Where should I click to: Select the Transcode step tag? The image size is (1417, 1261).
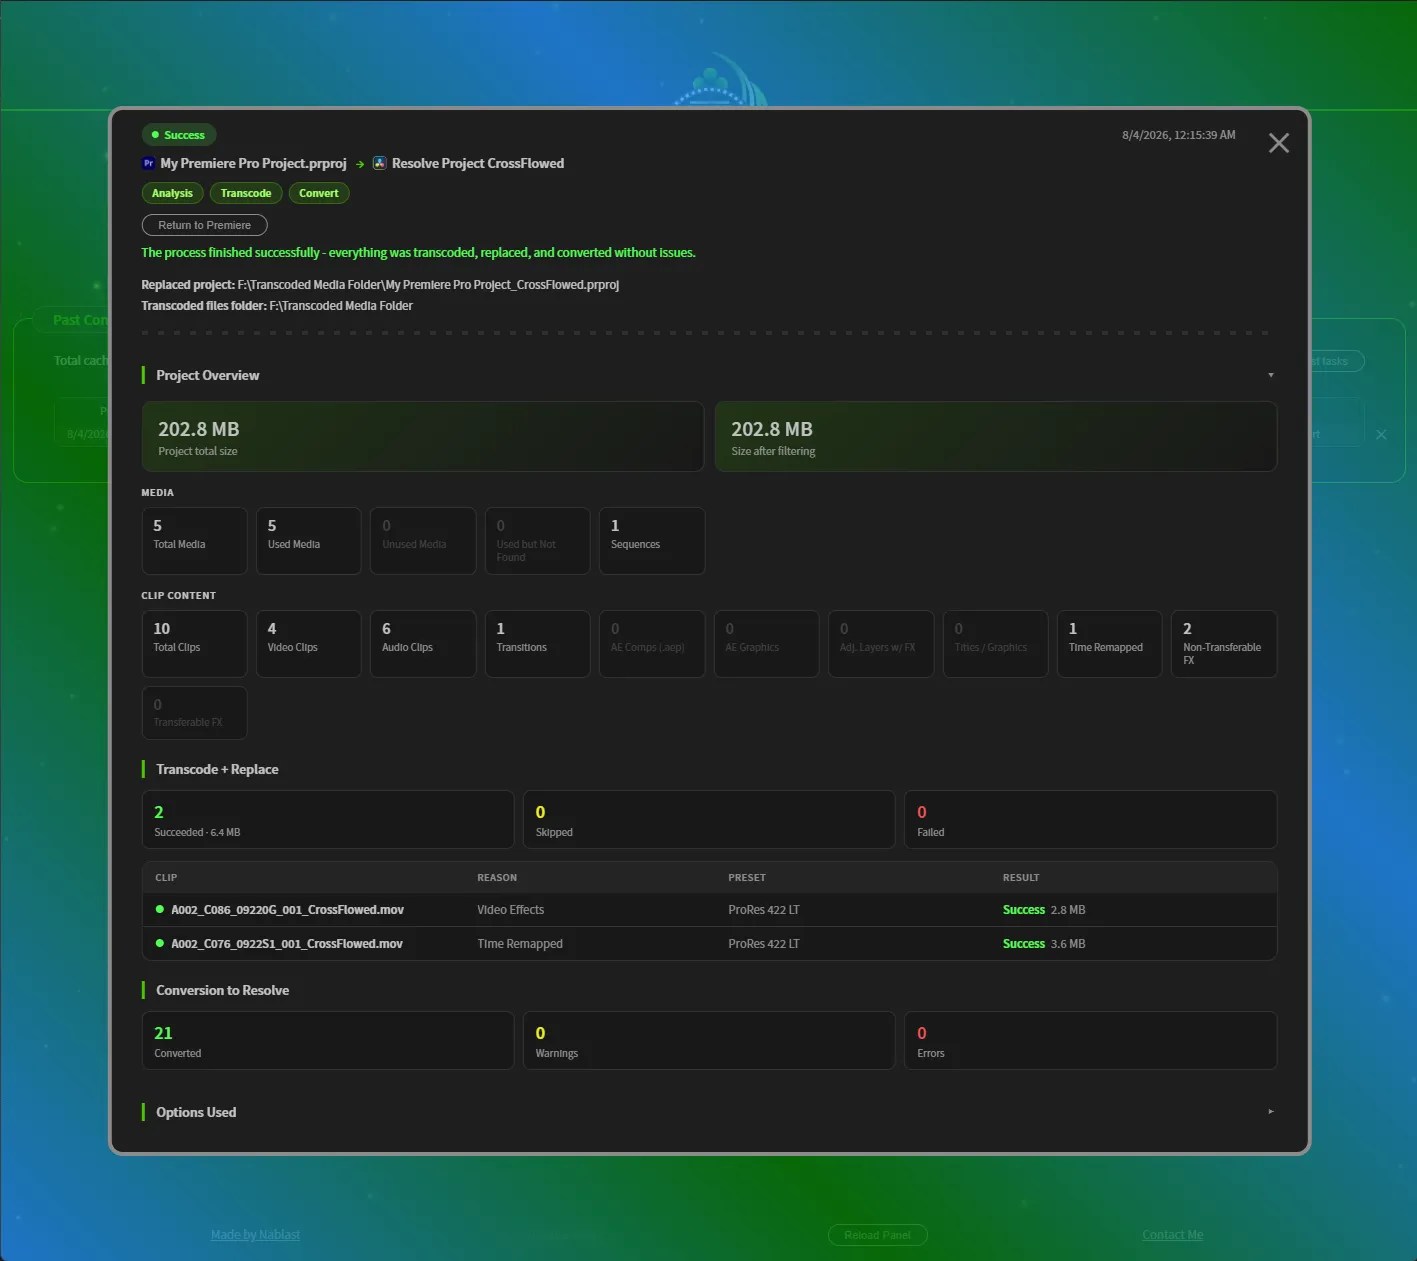click(x=246, y=193)
